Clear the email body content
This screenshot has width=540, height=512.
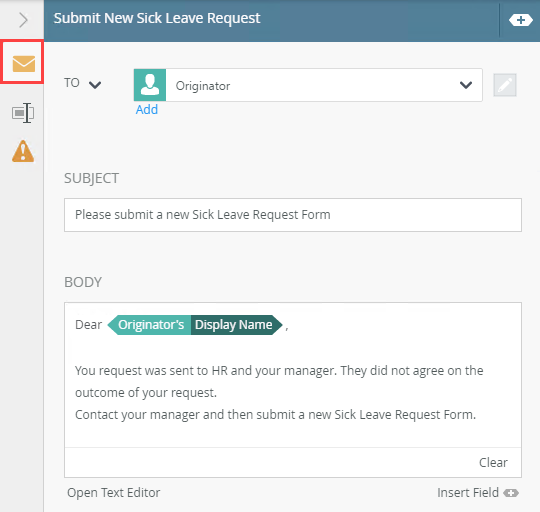[x=493, y=462]
